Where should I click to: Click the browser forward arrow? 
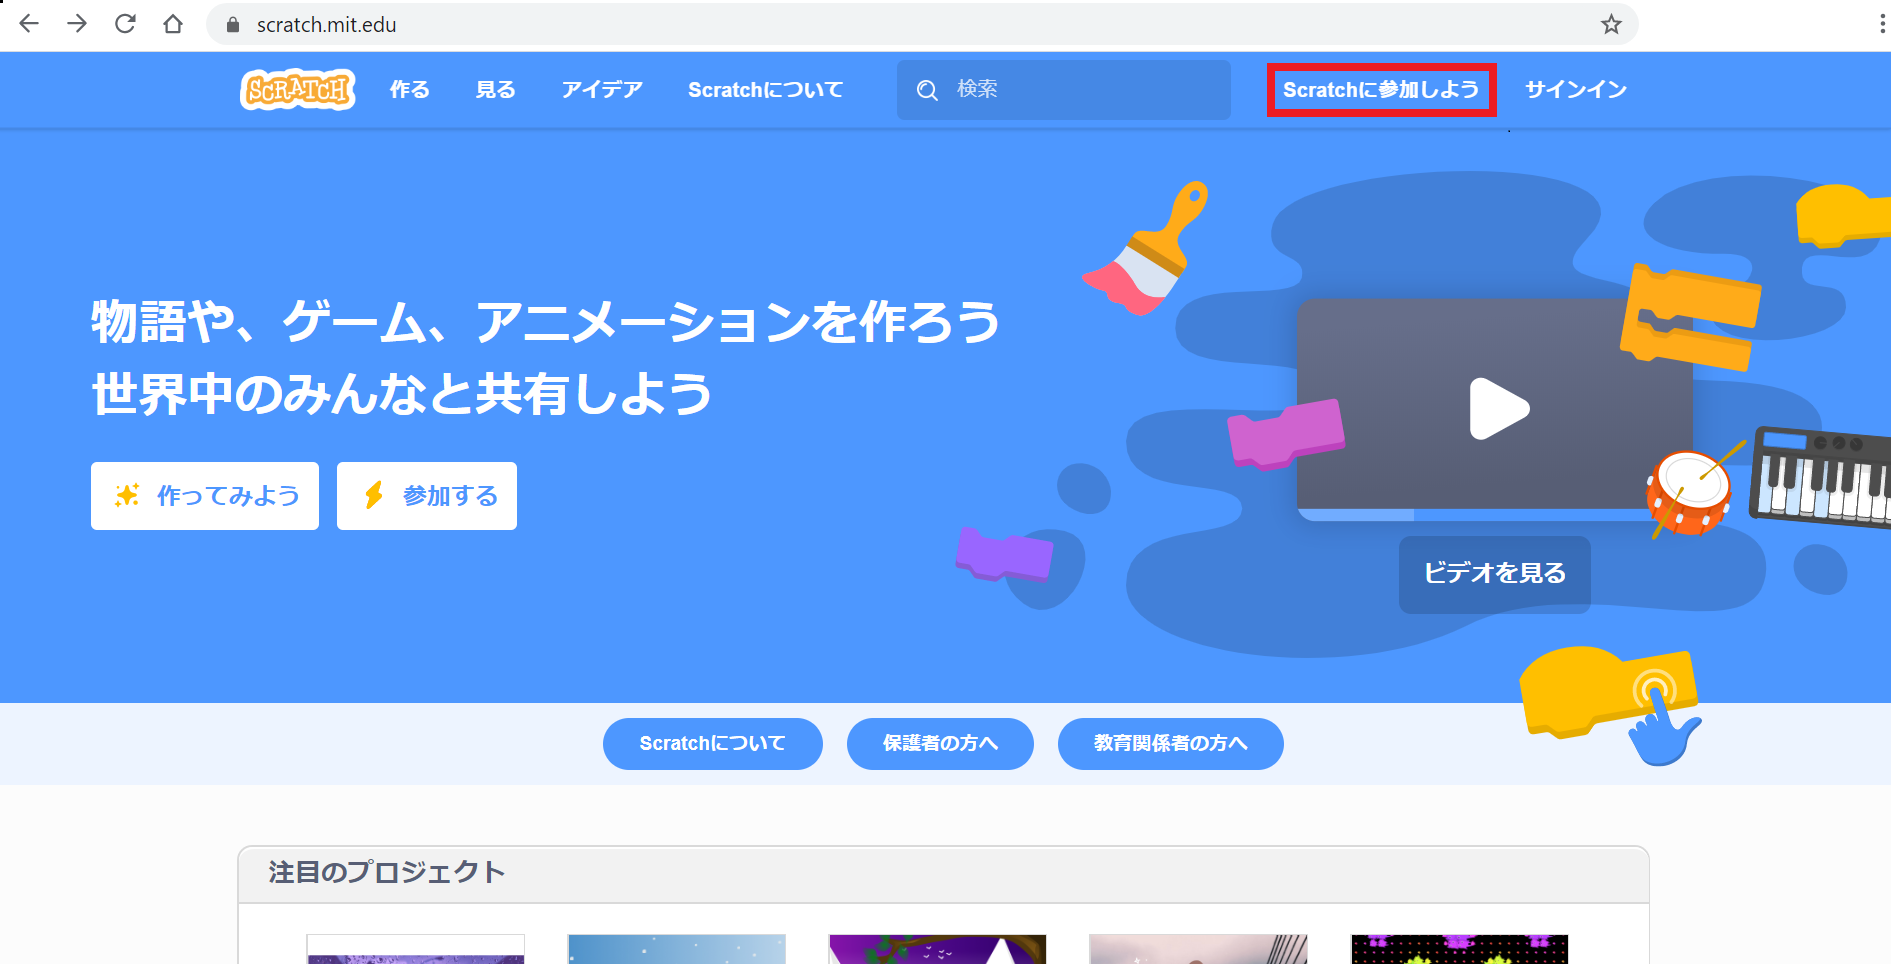pos(77,24)
